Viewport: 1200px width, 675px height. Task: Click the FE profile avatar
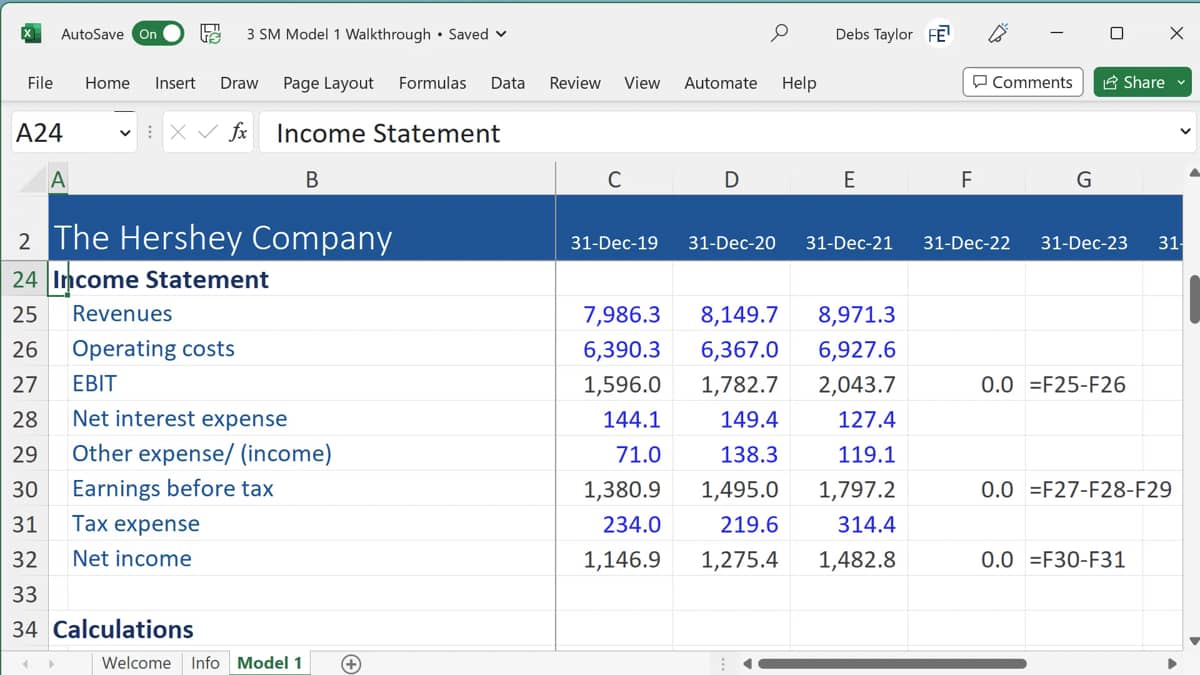[939, 34]
